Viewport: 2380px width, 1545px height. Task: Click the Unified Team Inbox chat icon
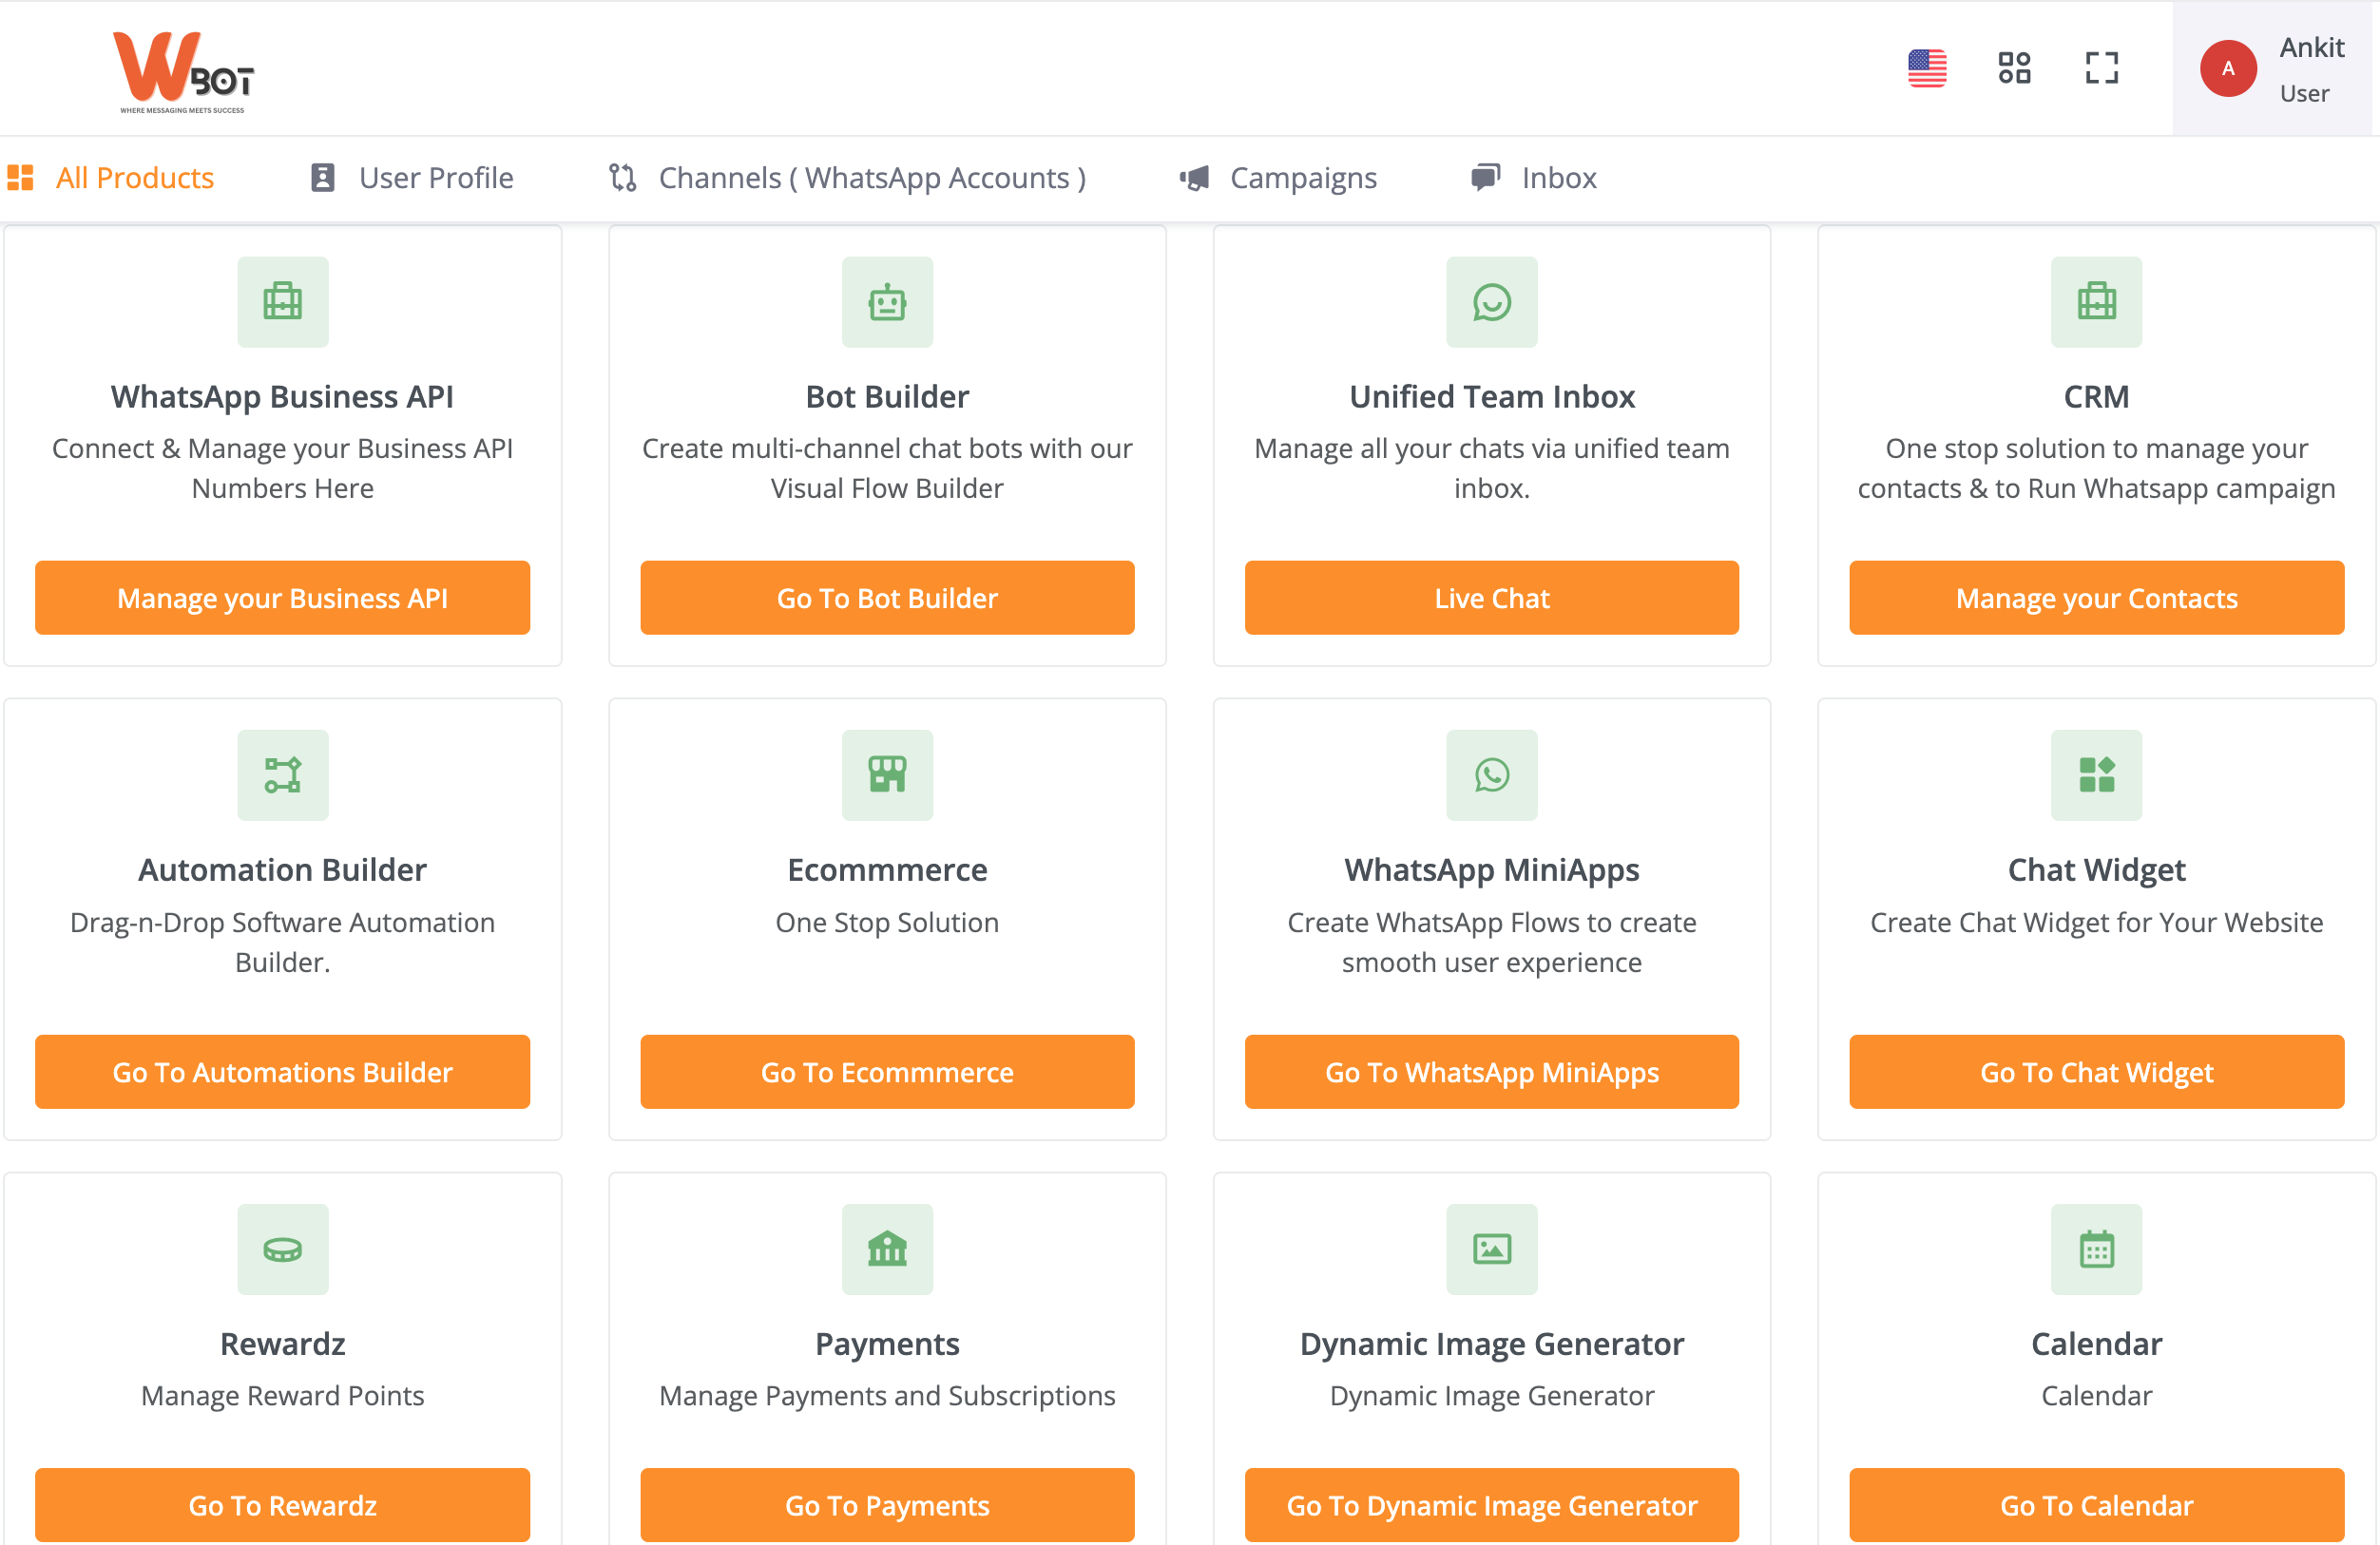click(x=1491, y=302)
